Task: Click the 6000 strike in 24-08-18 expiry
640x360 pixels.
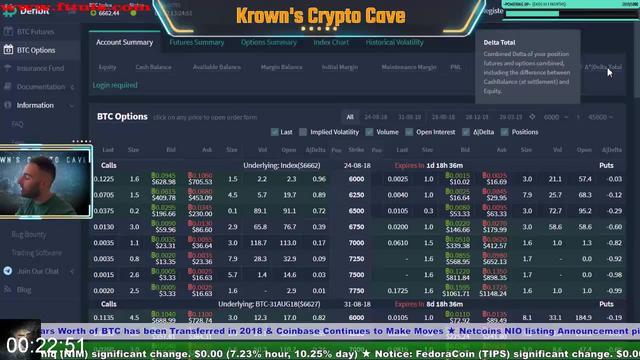Action: (x=356, y=179)
